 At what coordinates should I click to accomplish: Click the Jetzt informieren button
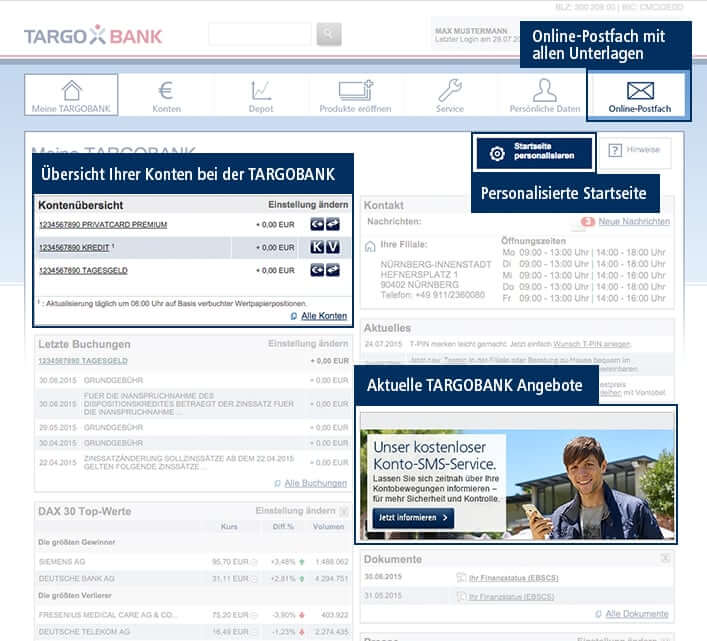413,517
